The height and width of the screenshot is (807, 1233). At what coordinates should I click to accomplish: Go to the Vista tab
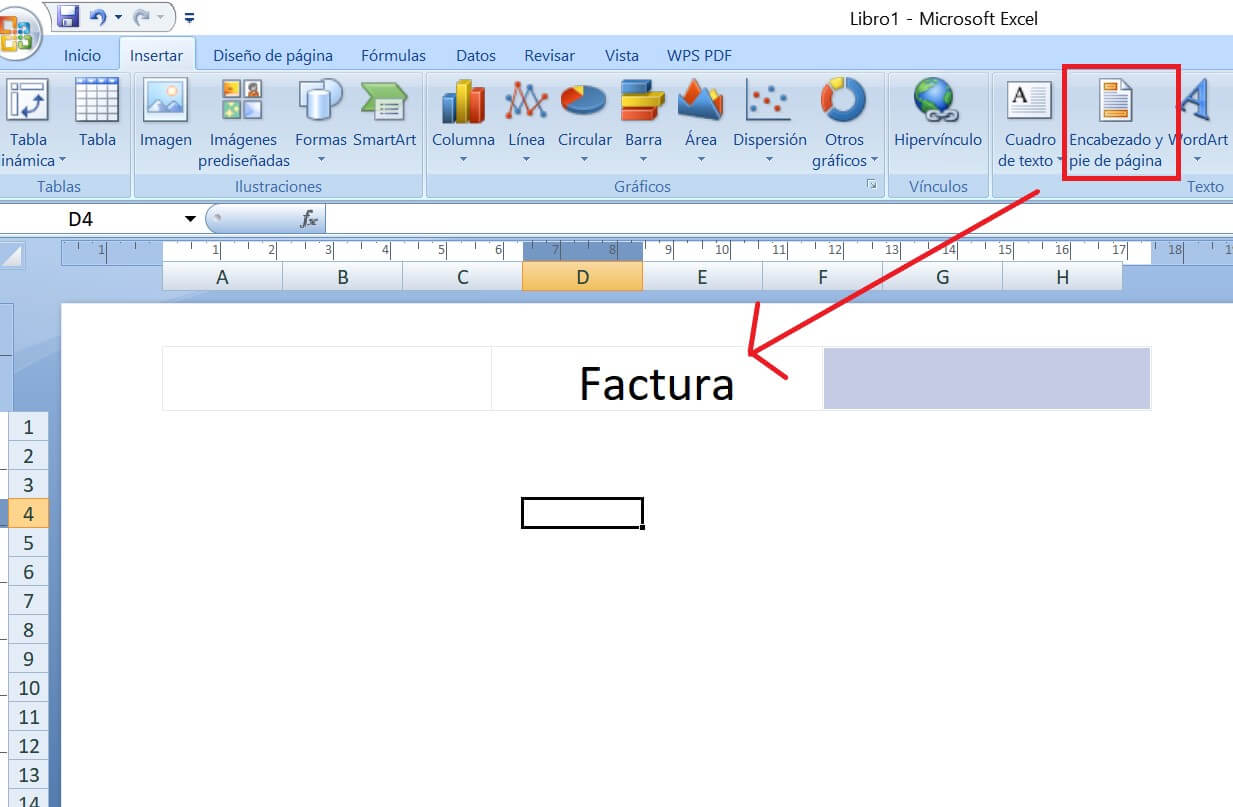point(622,56)
